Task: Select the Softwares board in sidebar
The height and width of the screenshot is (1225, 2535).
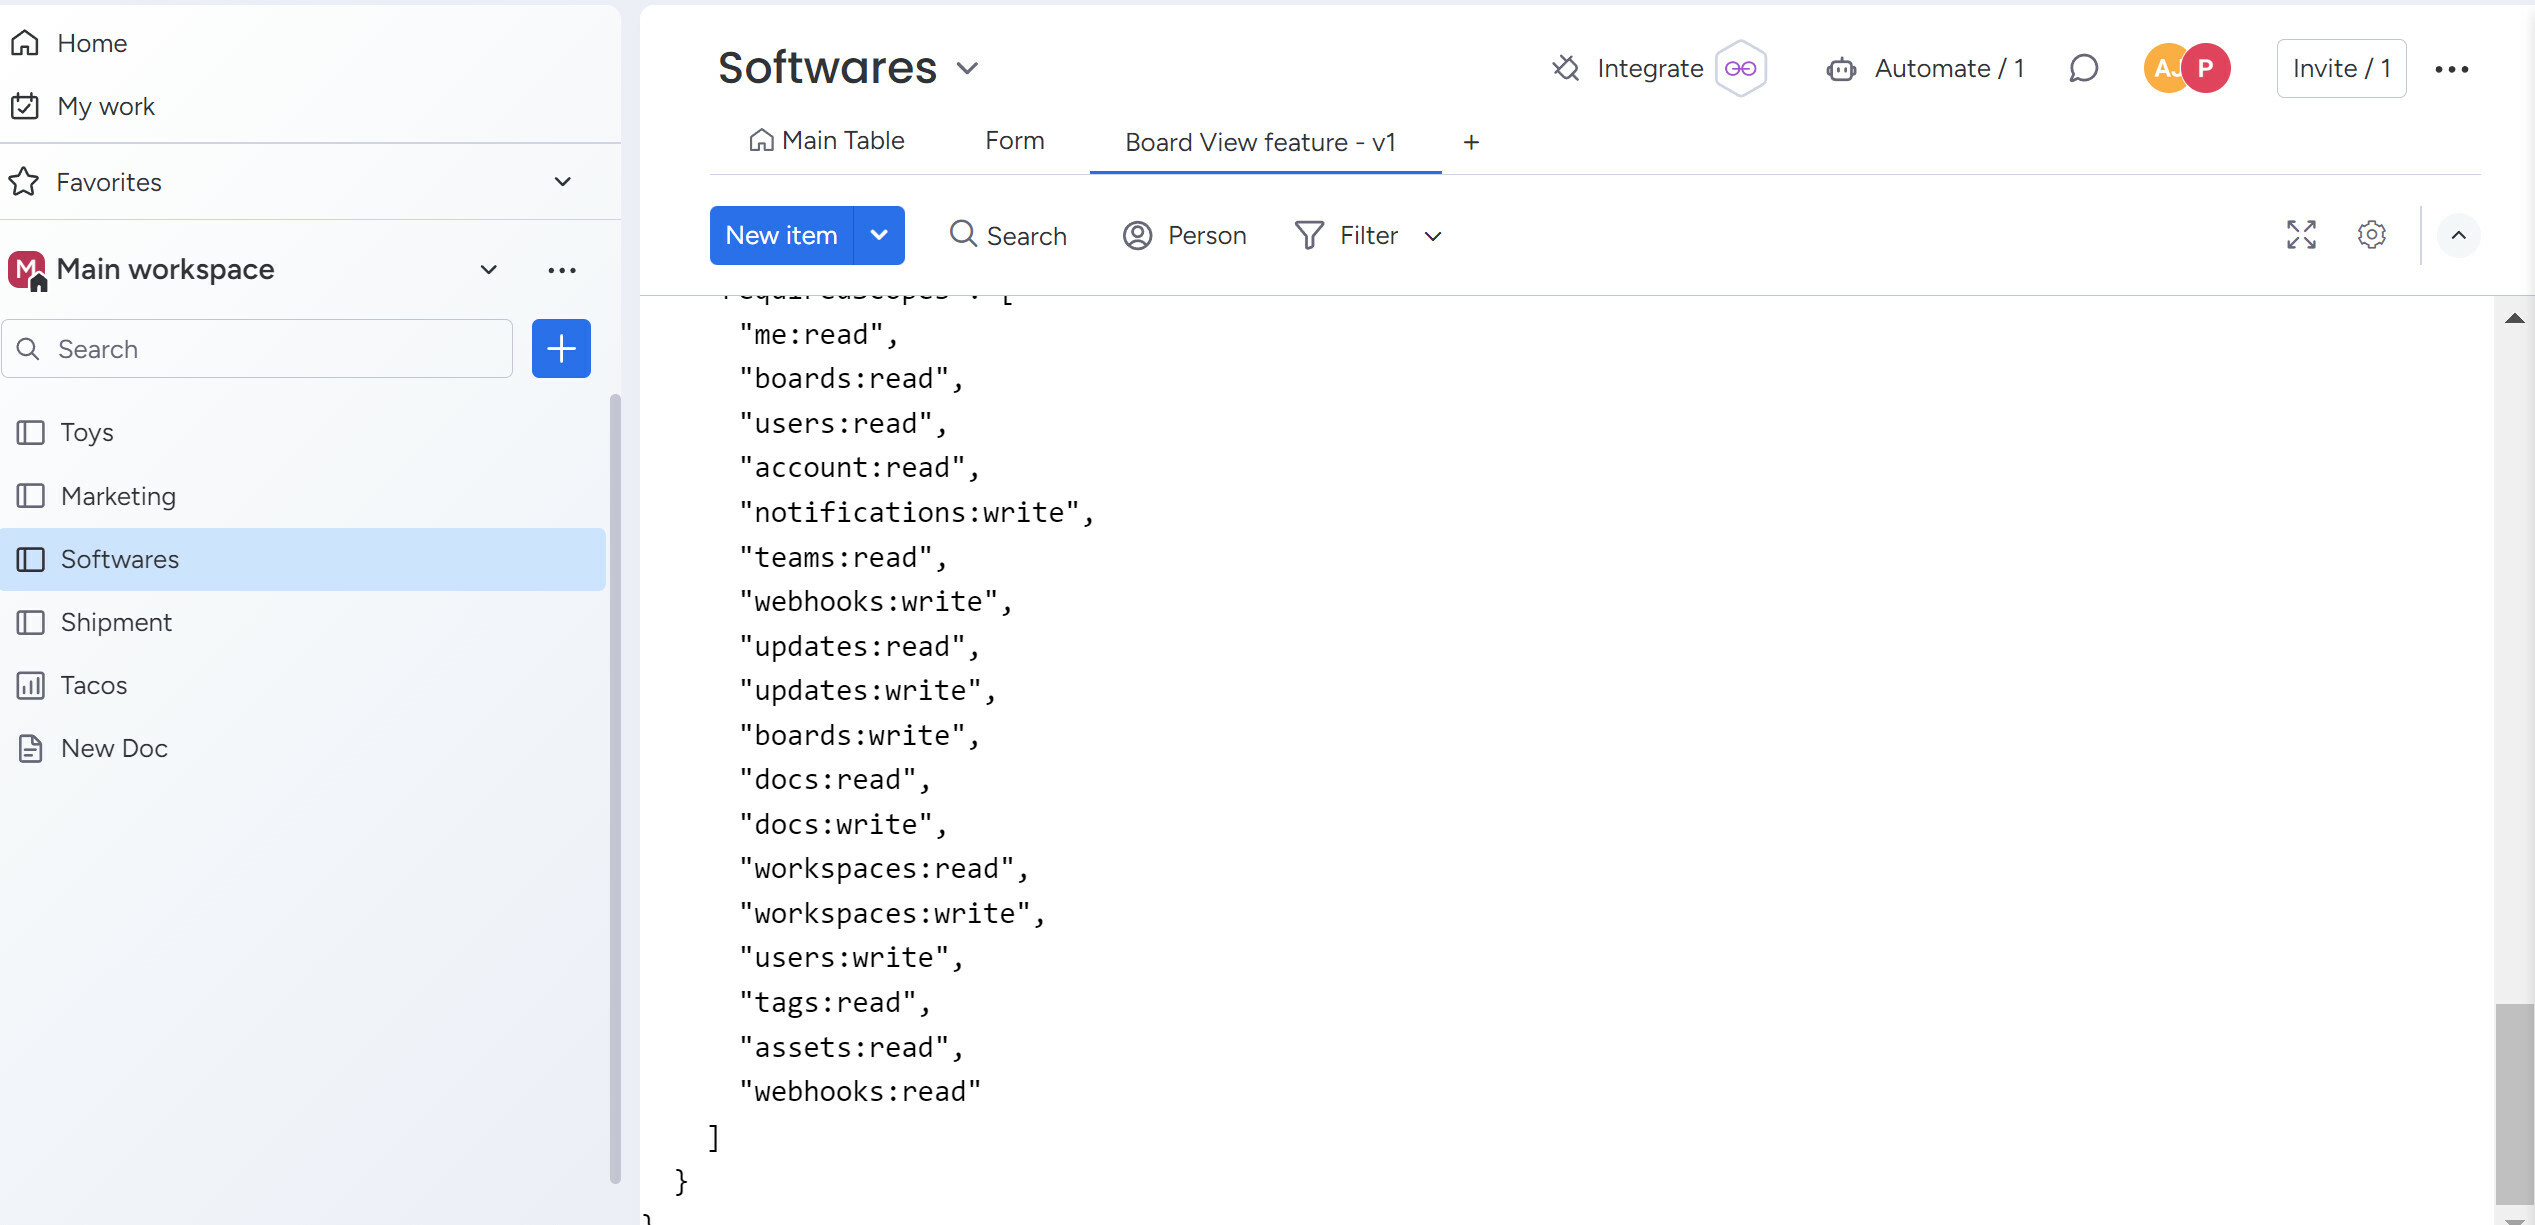Action: pyautogui.click(x=303, y=559)
